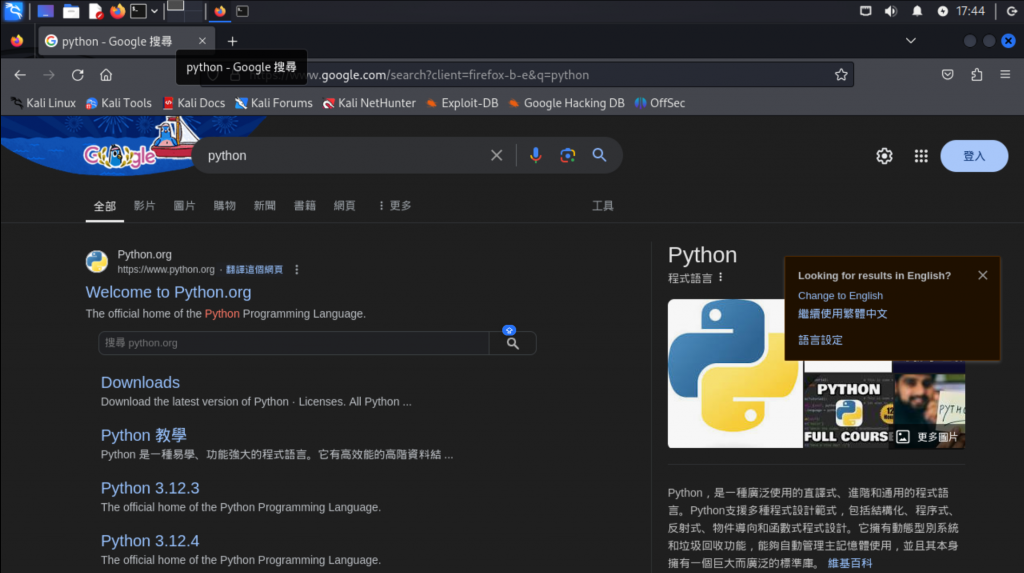The image size is (1024, 573).
Task: Open the OffSec bookmark
Action: click(660, 103)
